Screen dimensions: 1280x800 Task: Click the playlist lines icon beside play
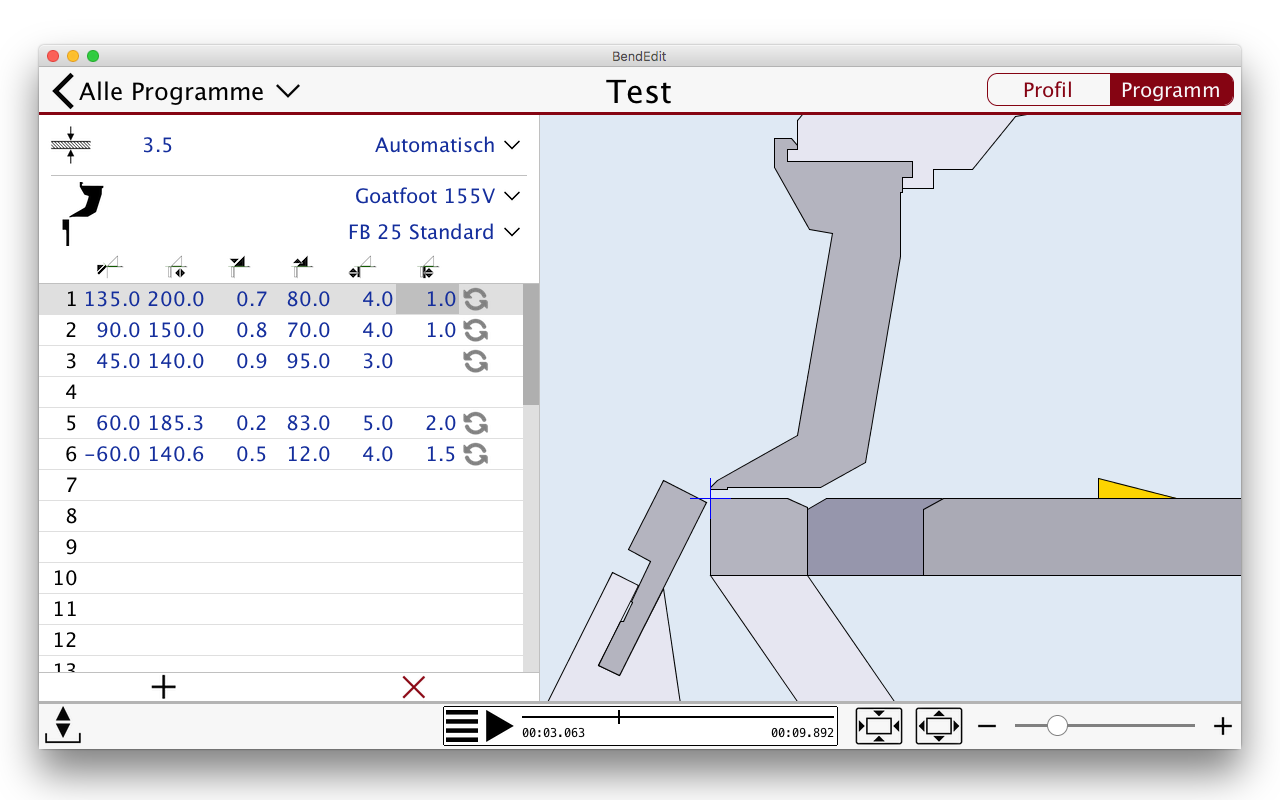(x=462, y=726)
